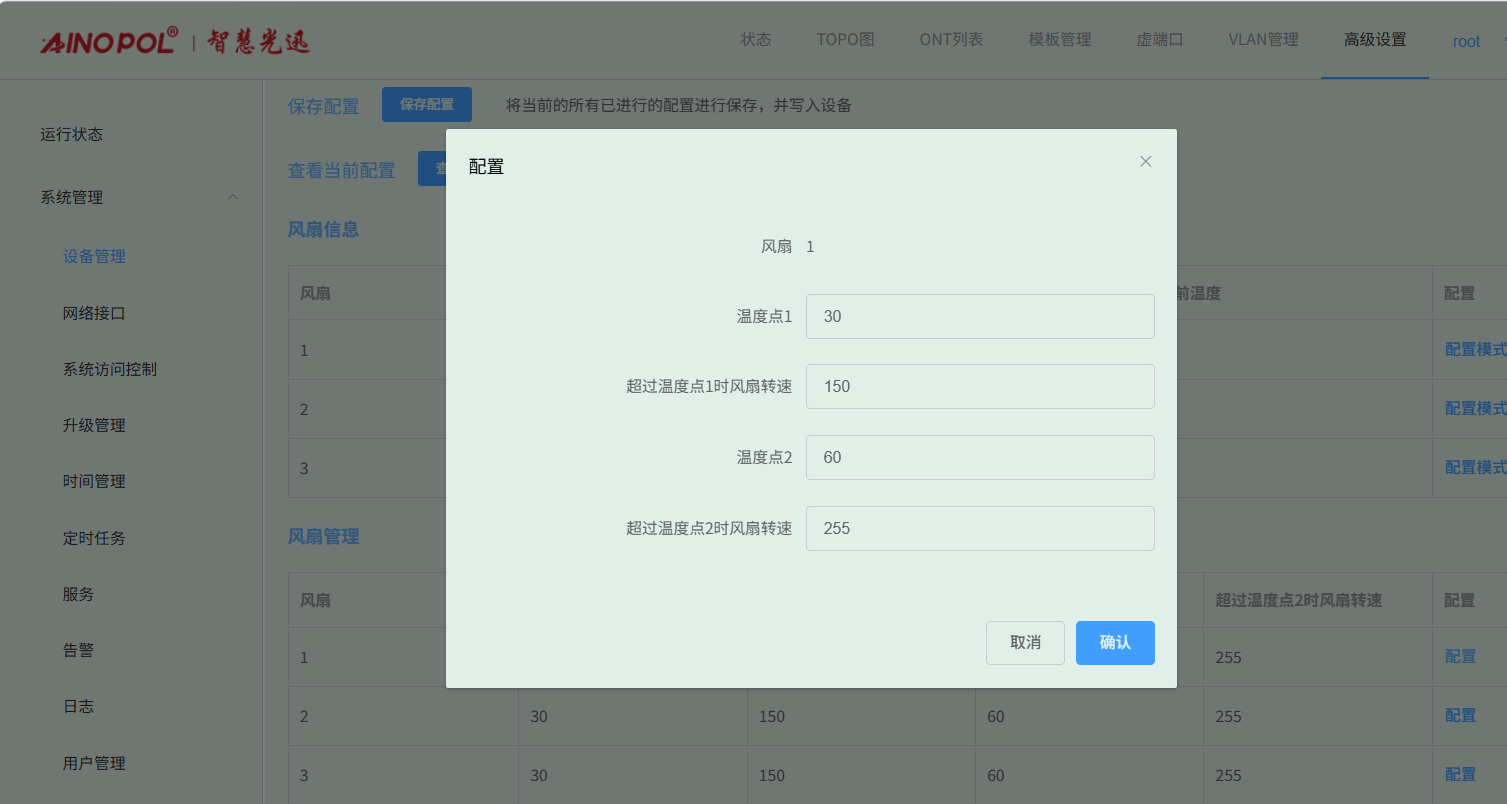Focus the 超过温度点1时风扇转速 input field

pyautogui.click(x=979, y=387)
